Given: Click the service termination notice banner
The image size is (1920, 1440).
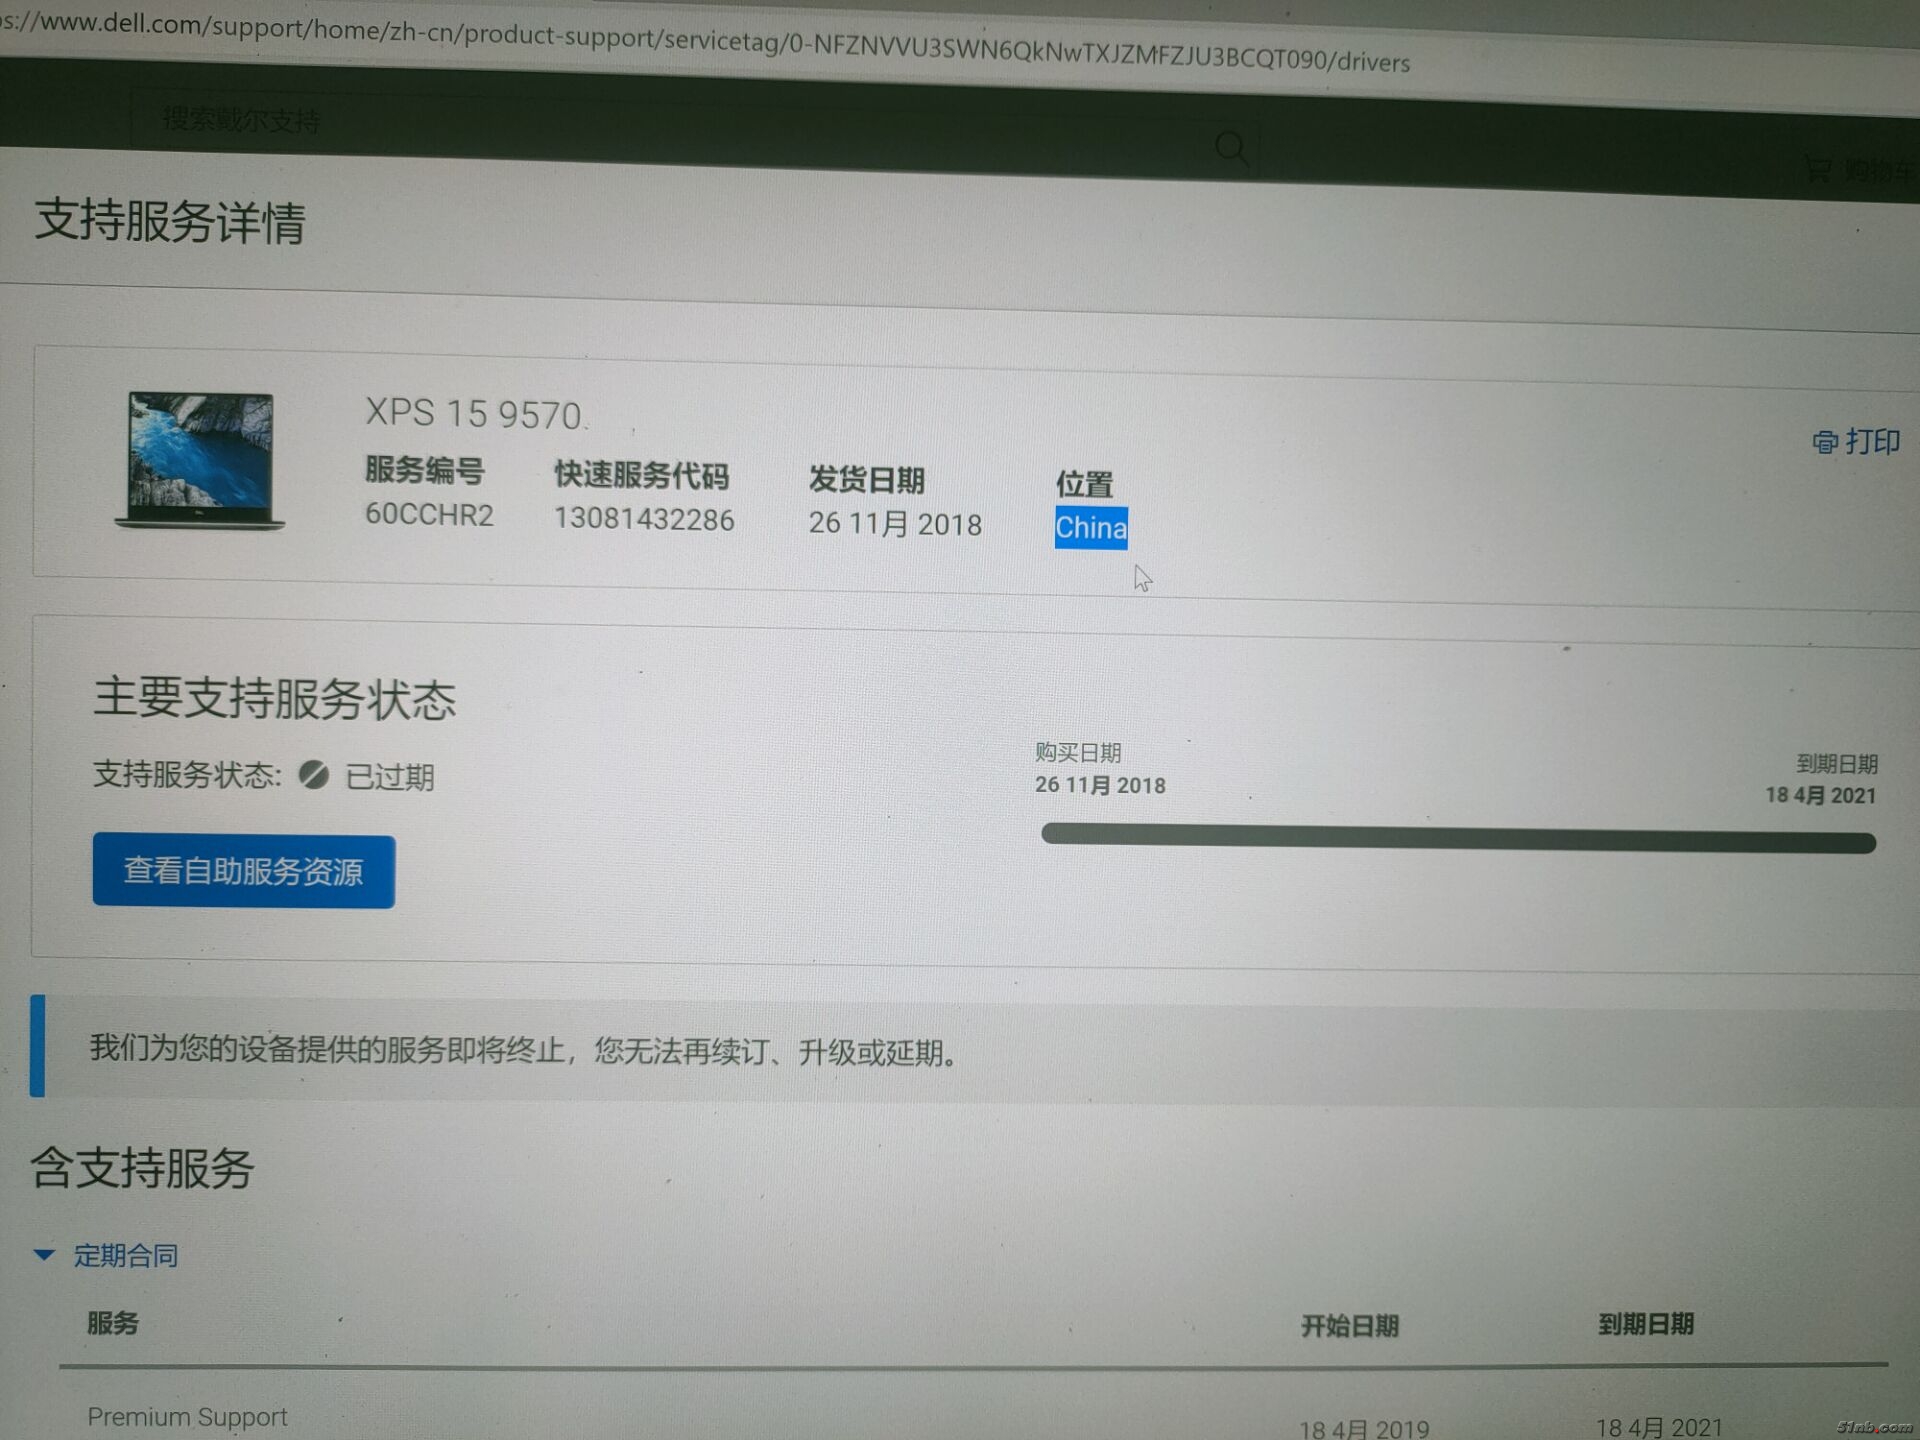Looking at the screenshot, I should click(x=975, y=1050).
